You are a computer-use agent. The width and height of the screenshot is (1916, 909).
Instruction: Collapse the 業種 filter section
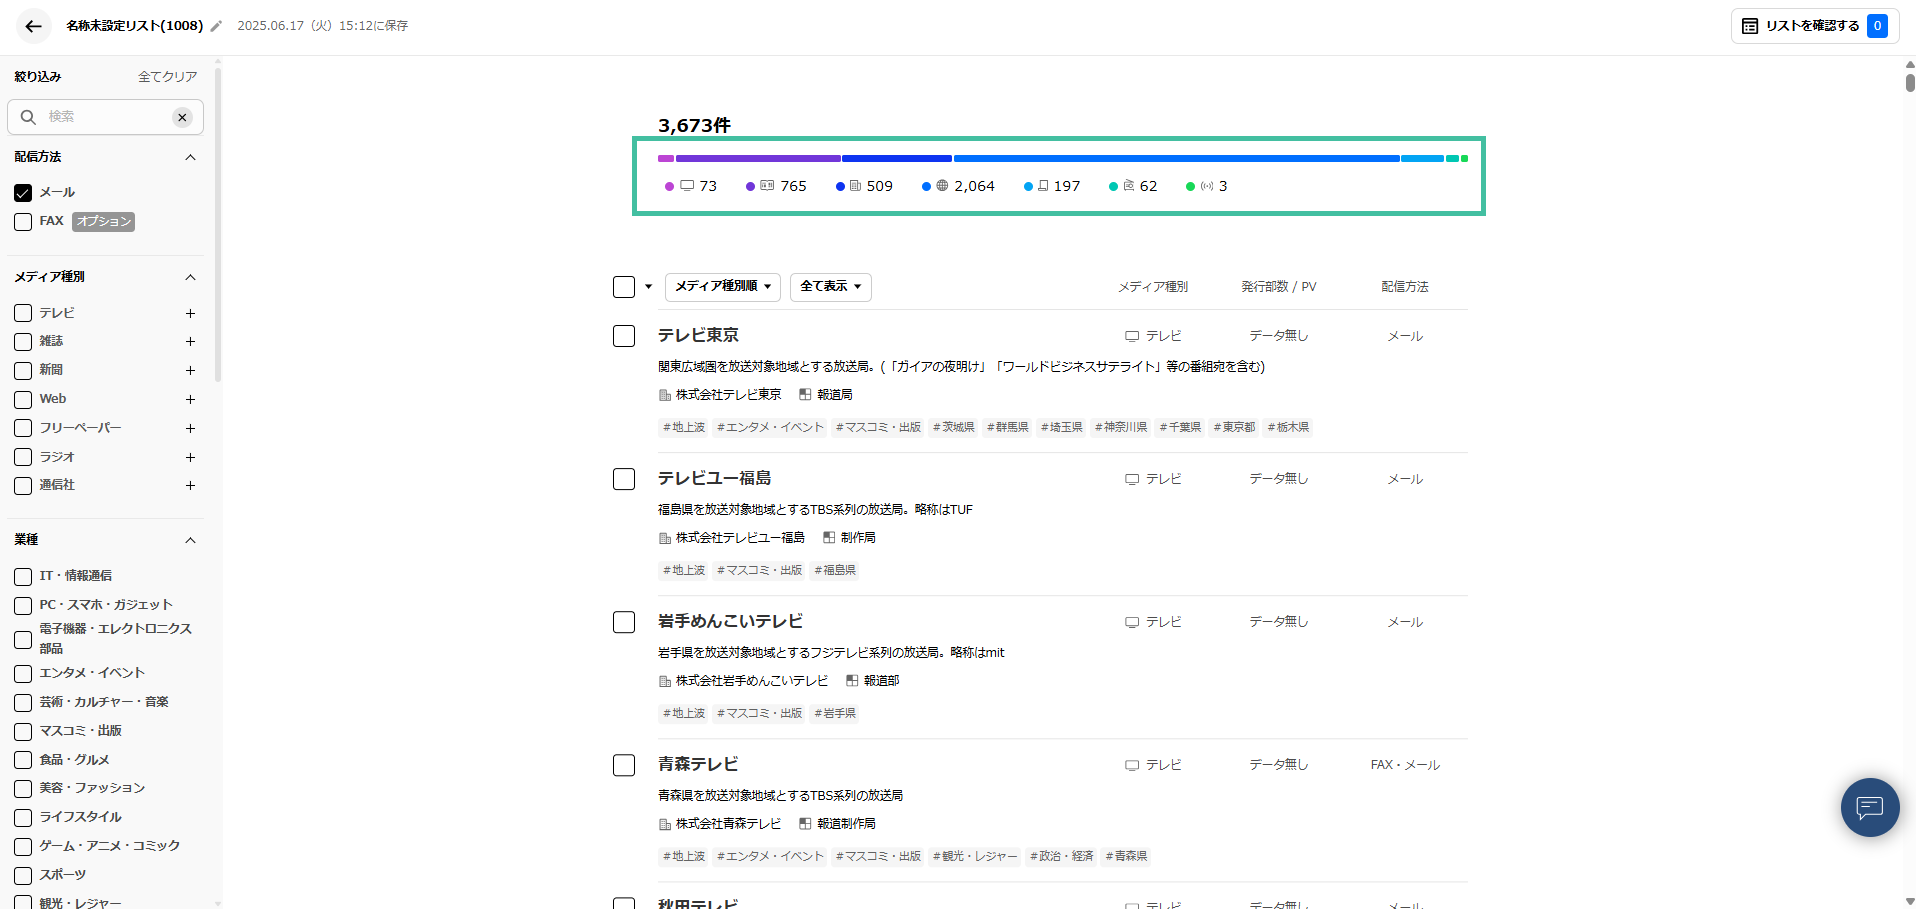[x=190, y=540]
